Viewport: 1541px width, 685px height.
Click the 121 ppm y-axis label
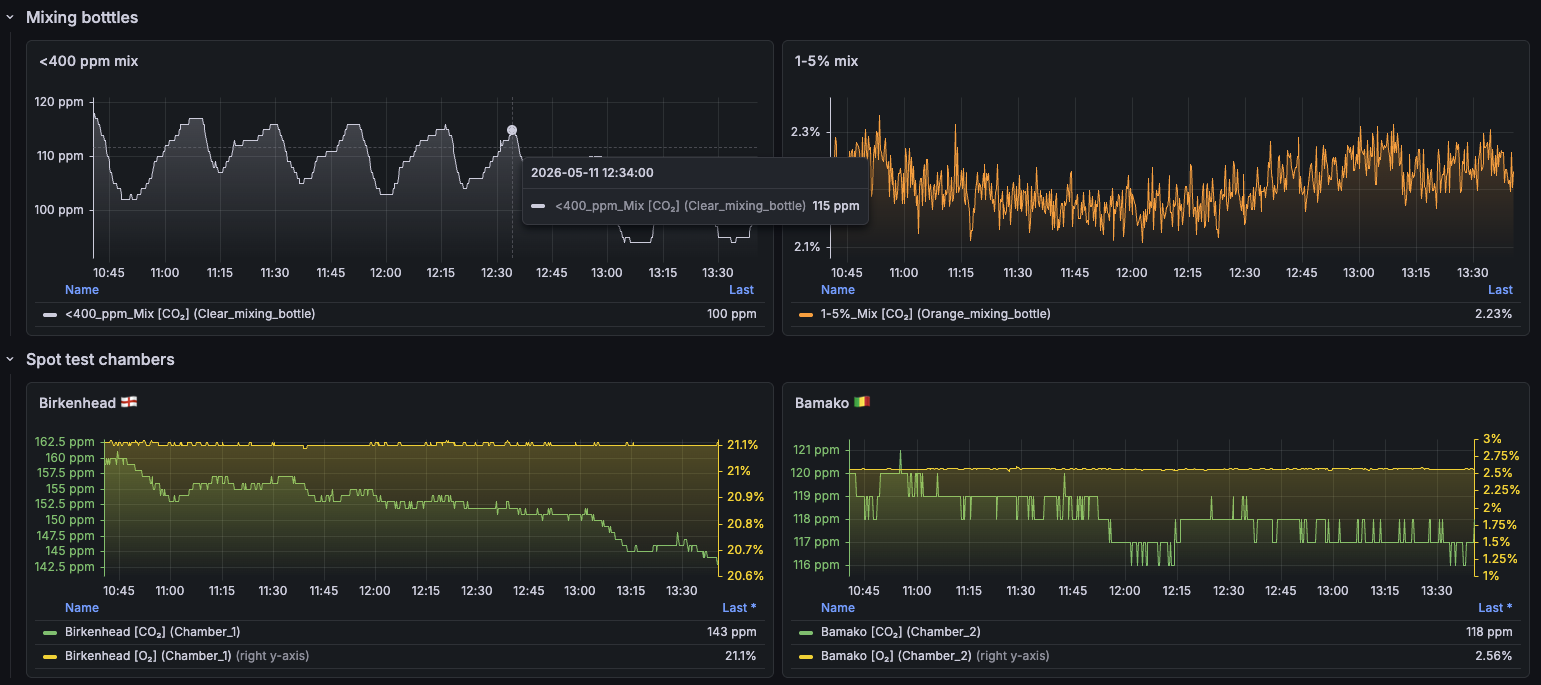(816, 449)
